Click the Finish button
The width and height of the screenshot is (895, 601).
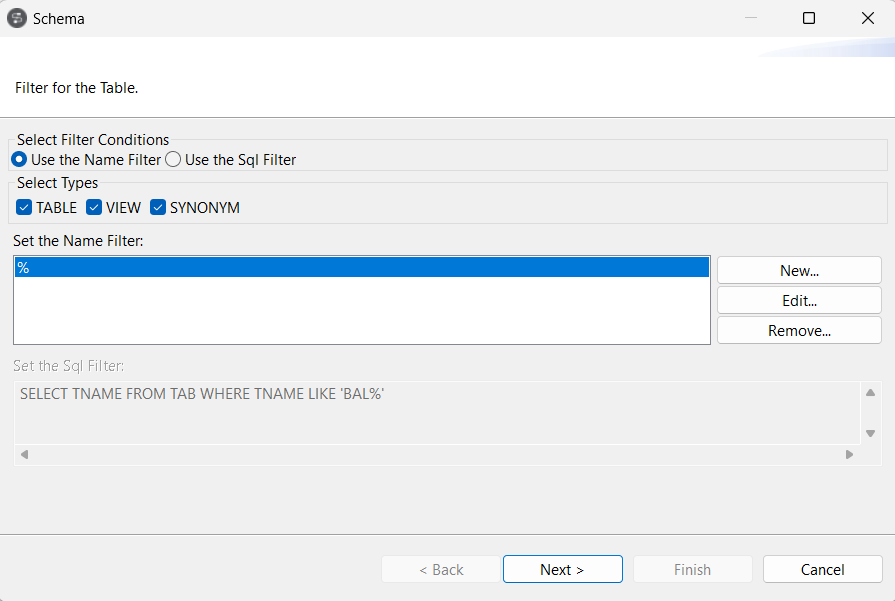pos(692,568)
